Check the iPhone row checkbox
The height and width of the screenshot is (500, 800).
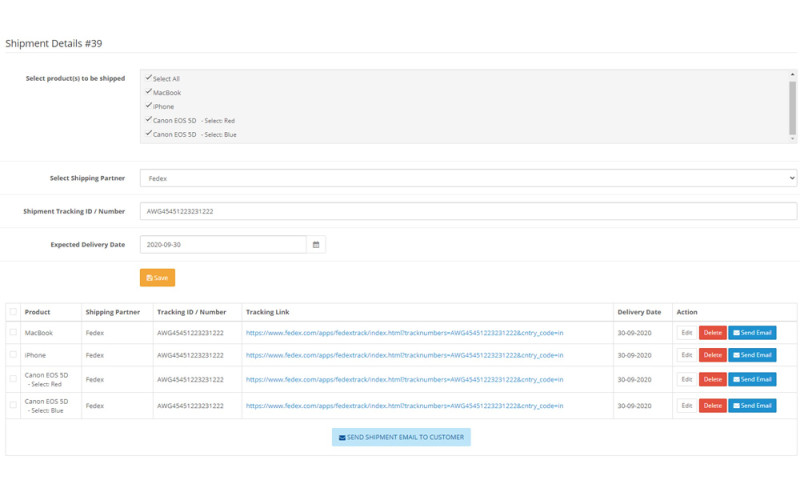coord(13,354)
